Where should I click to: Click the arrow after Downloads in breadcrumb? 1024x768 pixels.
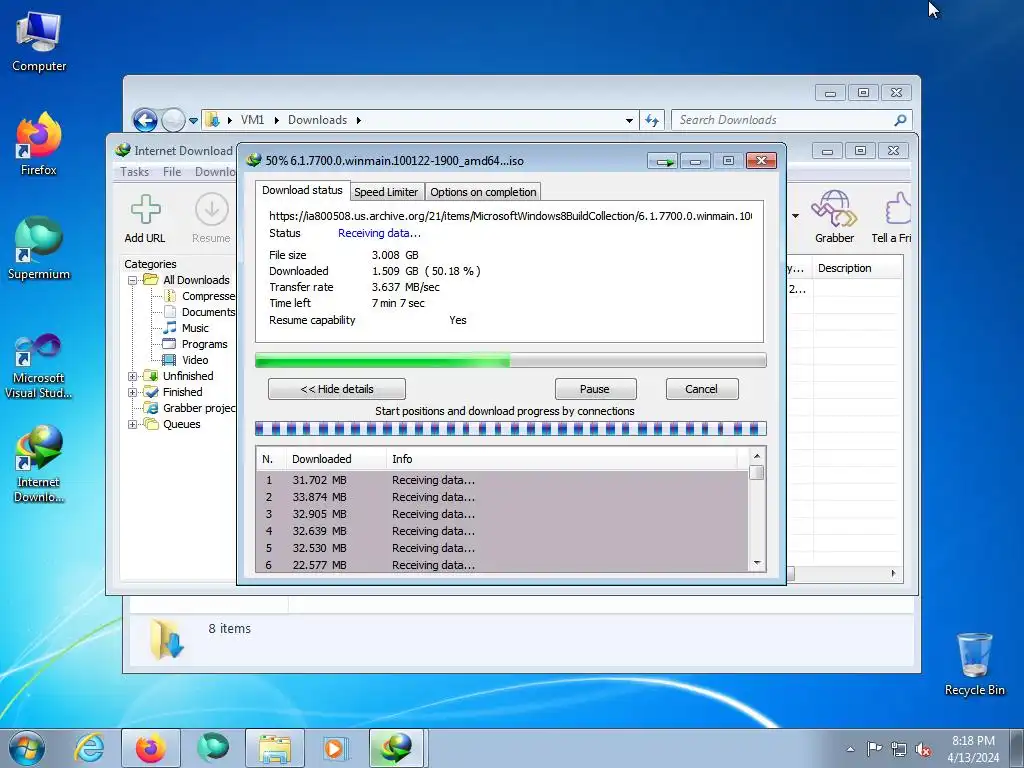click(359, 120)
